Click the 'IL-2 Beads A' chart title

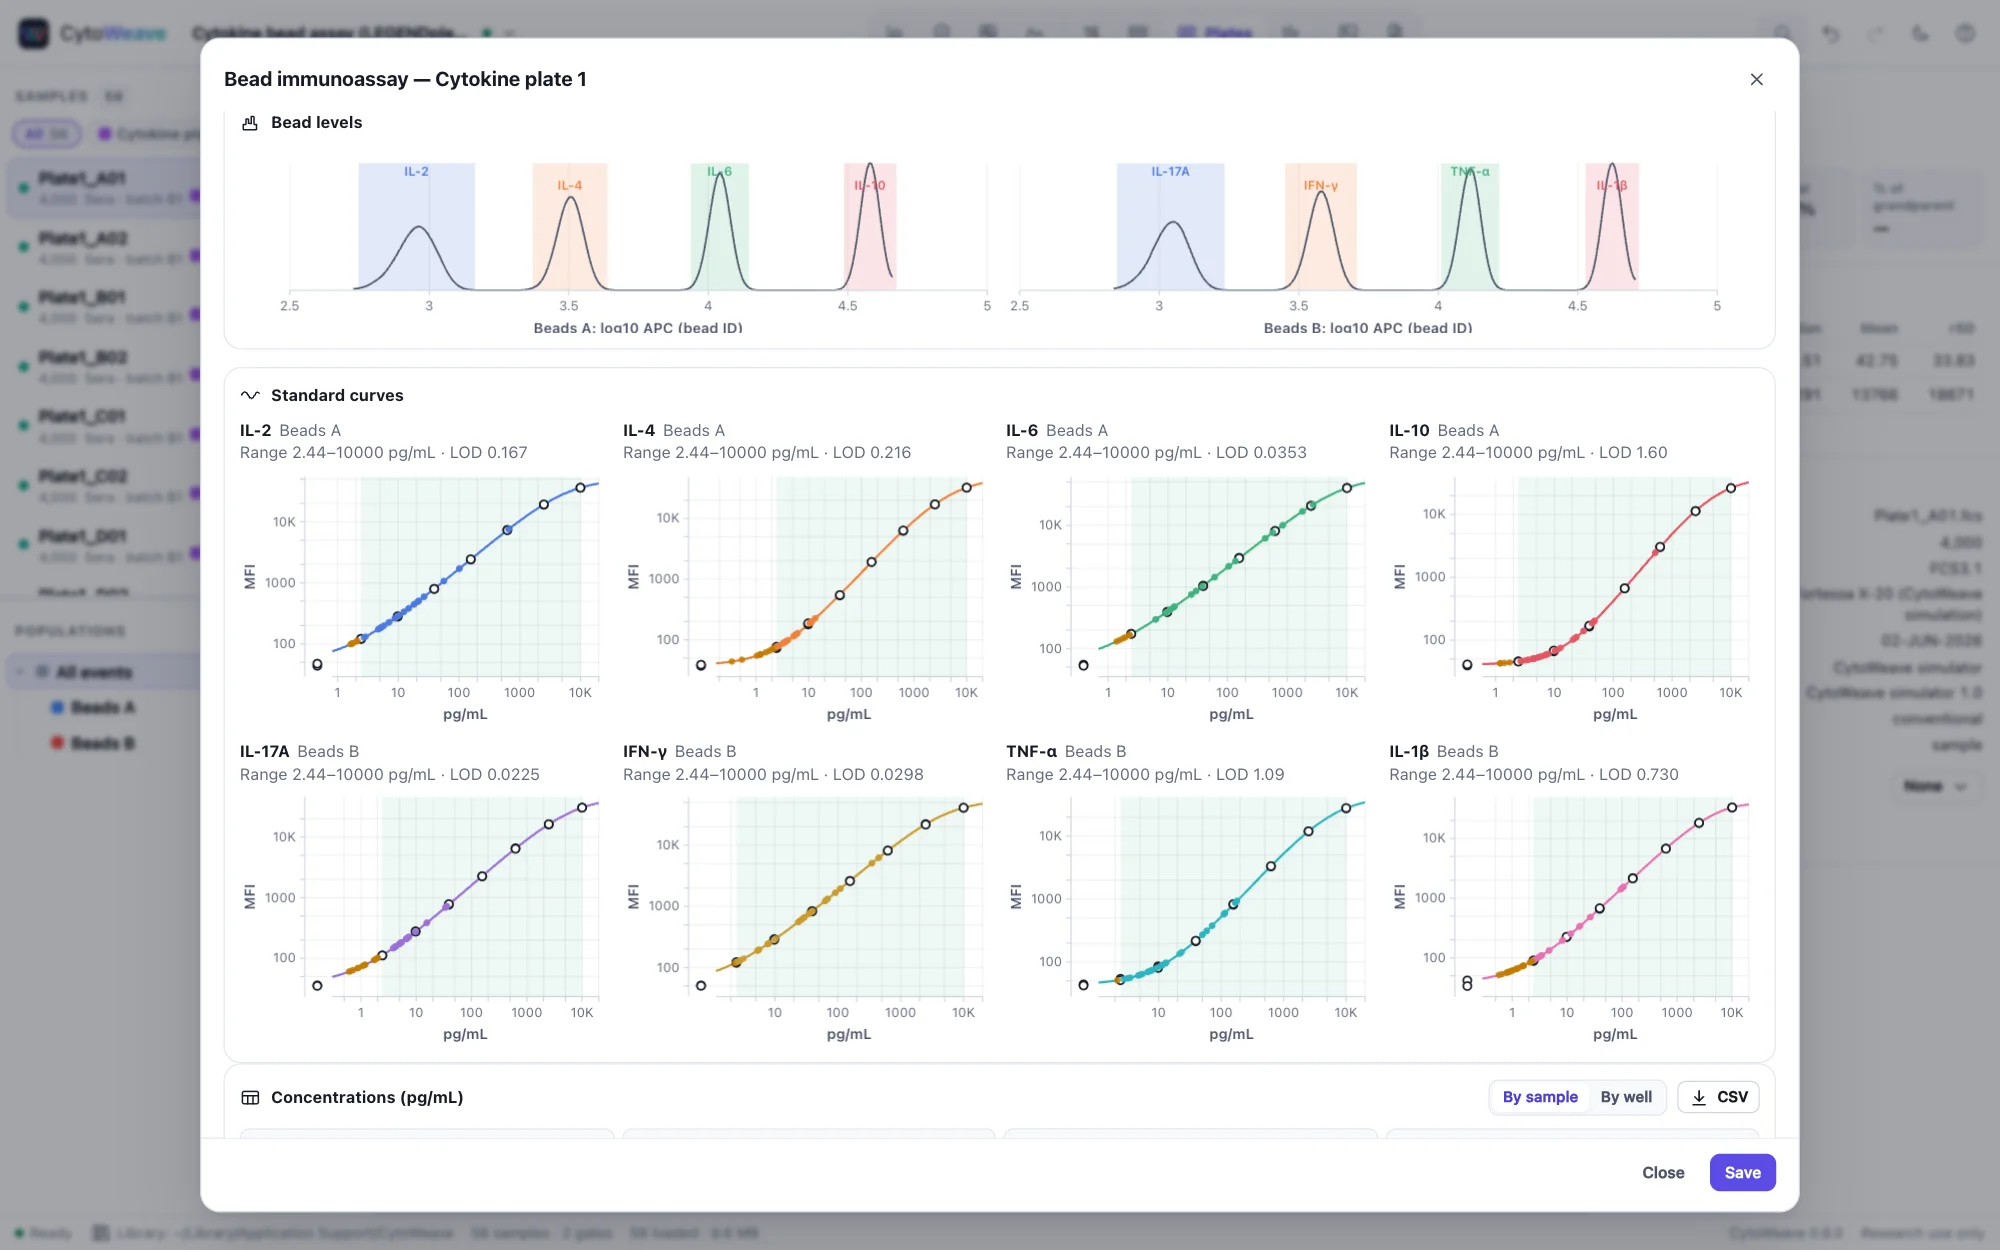(290, 430)
